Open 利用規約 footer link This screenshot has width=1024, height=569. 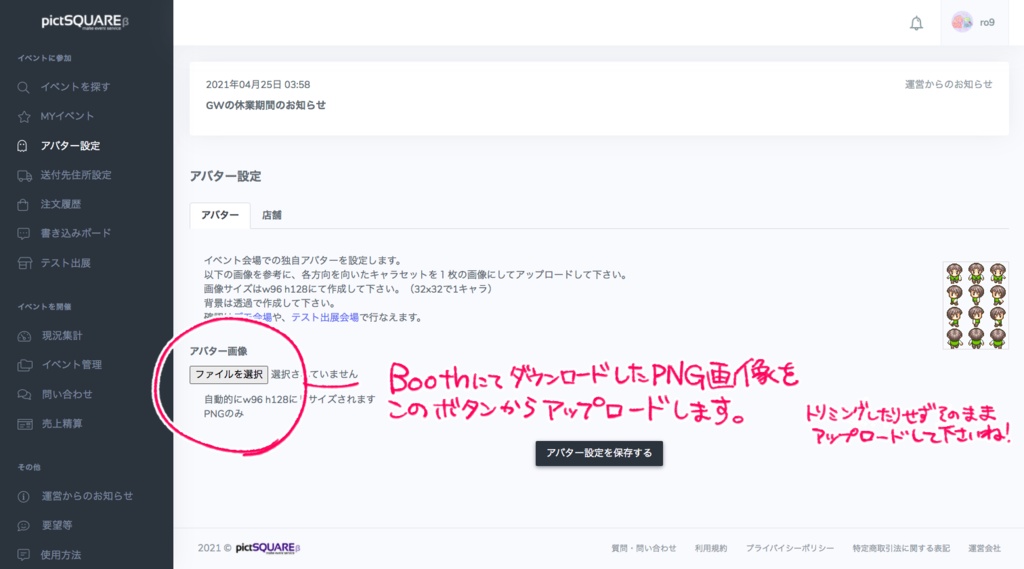[711, 549]
